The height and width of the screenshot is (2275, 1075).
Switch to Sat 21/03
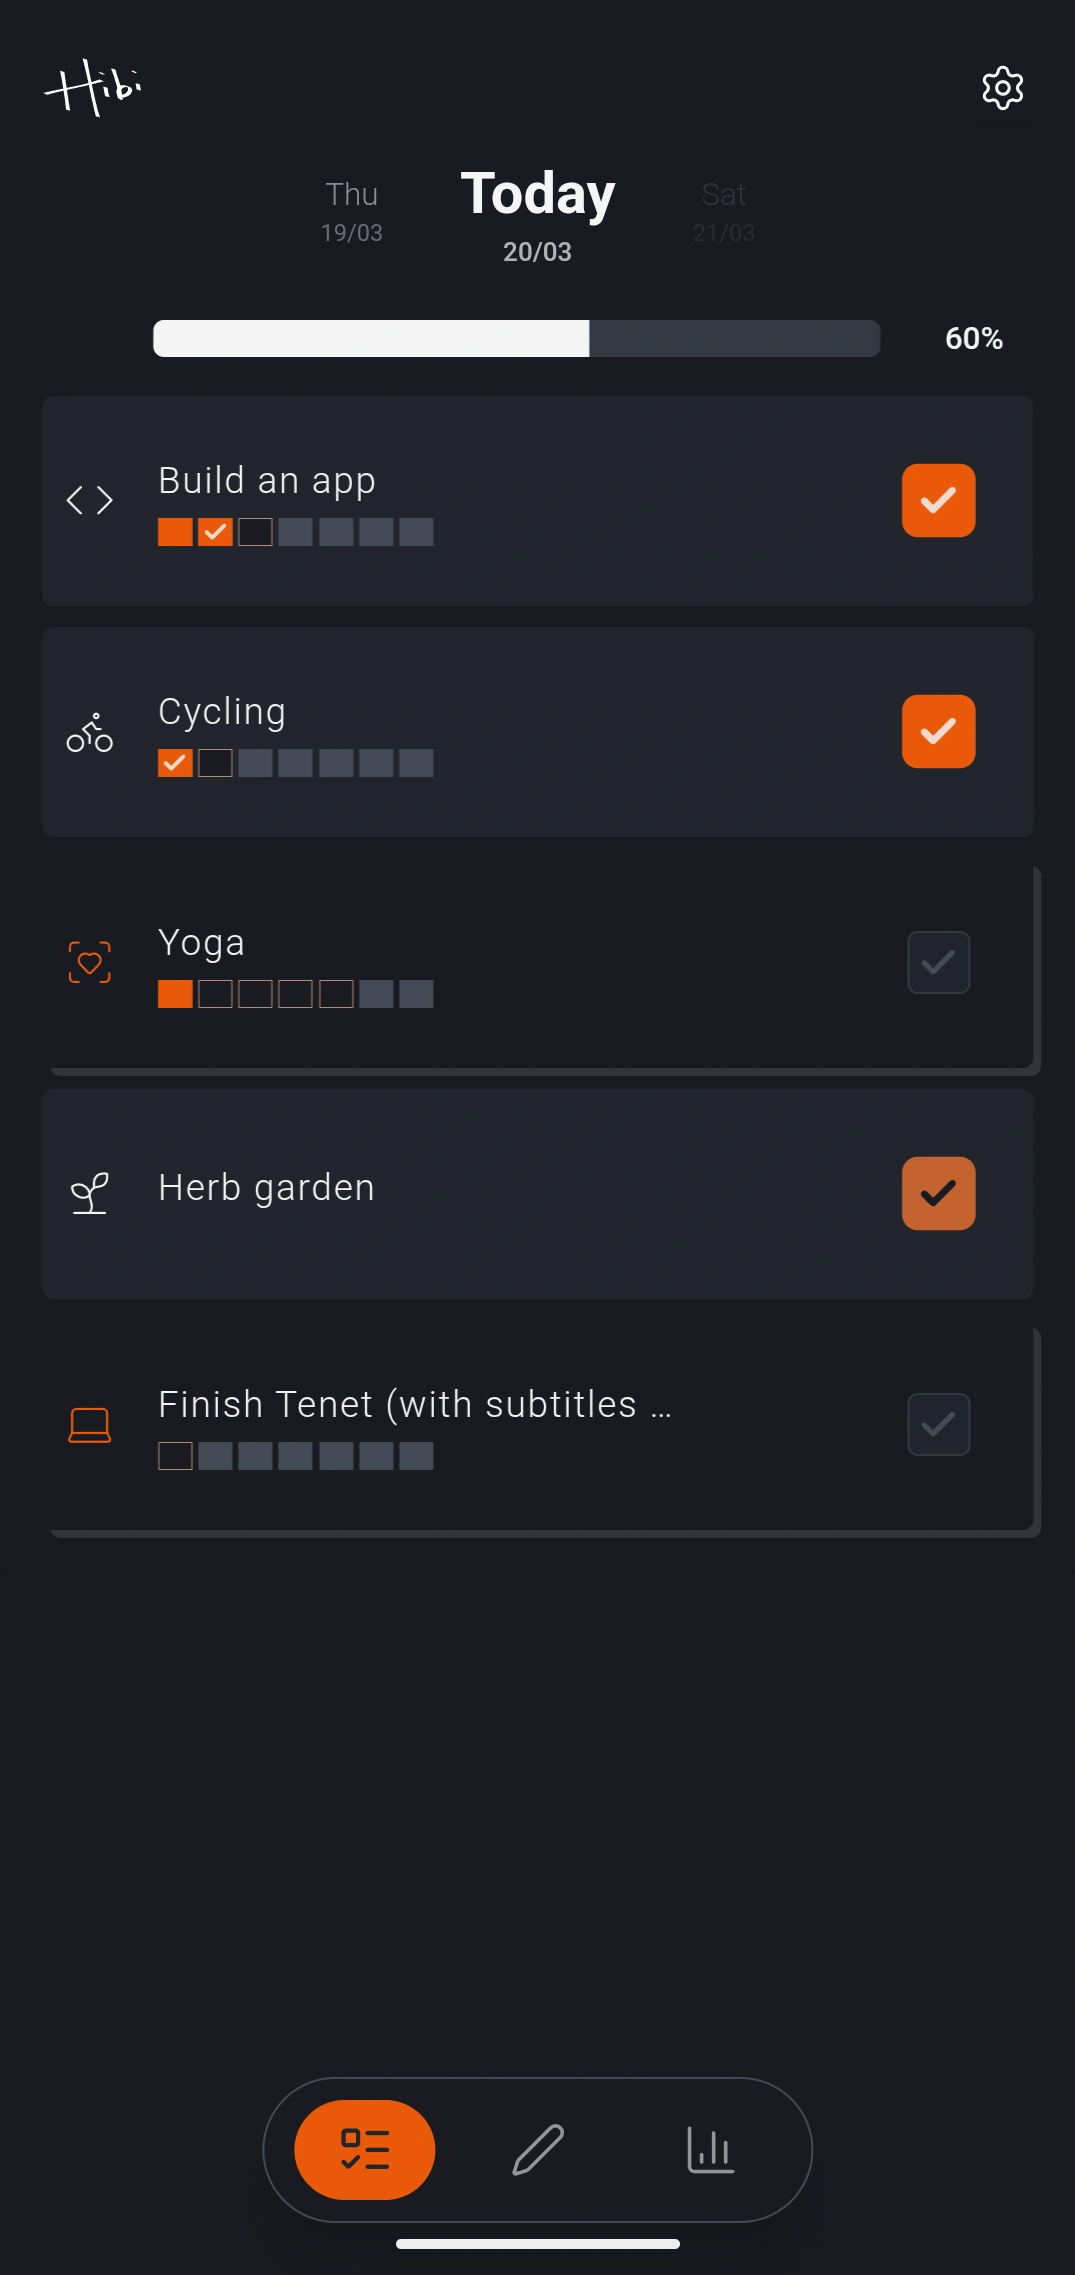(x=723, y=211)
